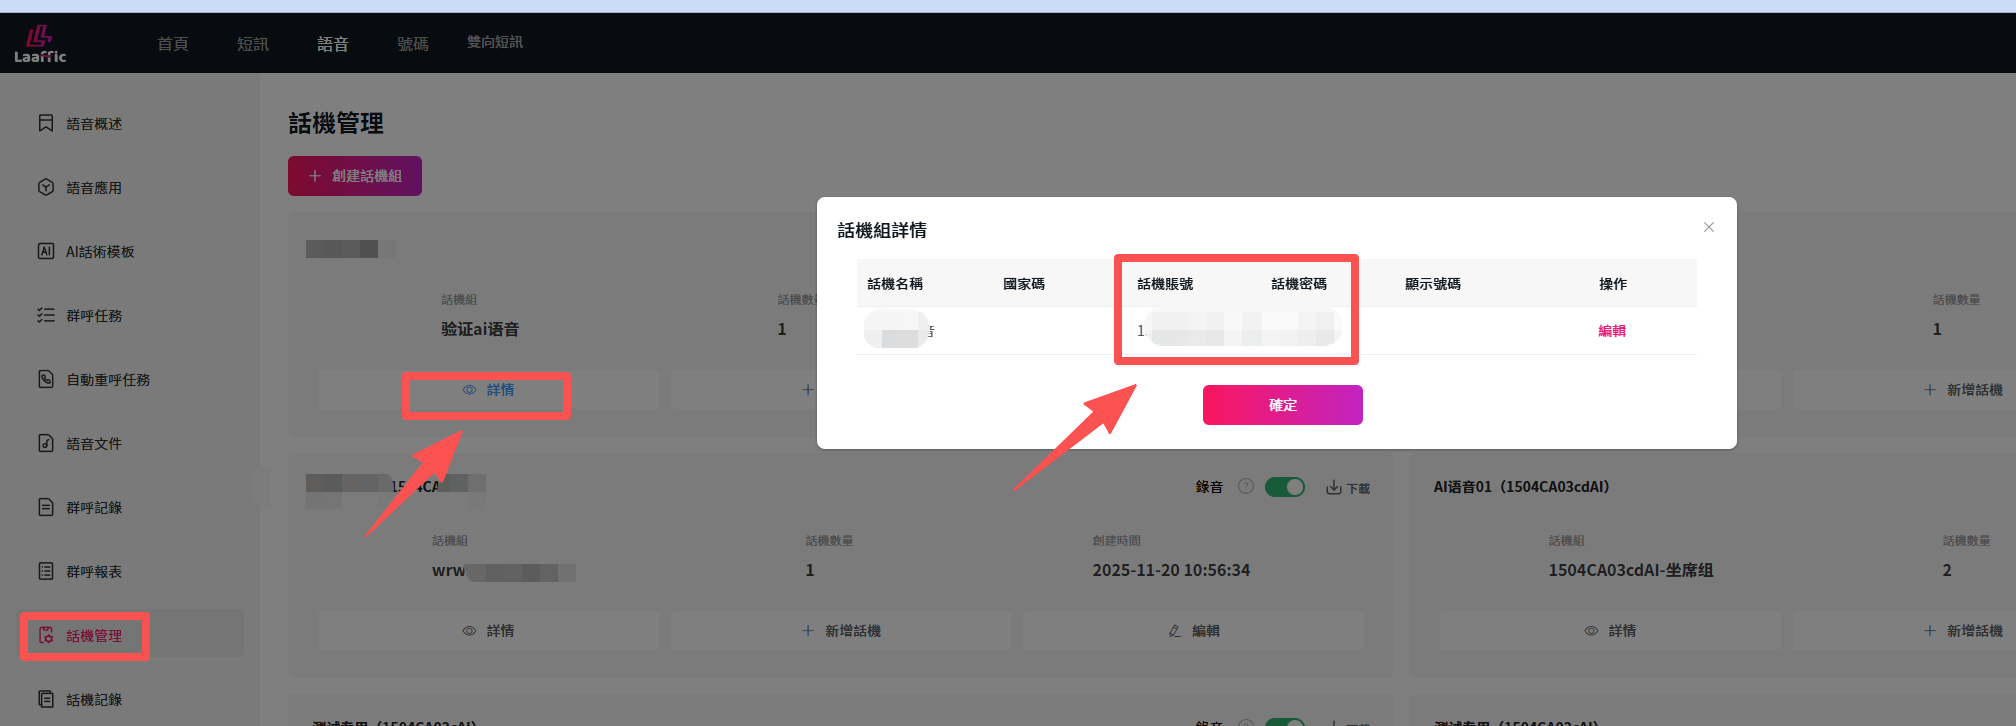Viewport: 2016px width, 726px height.
Task: Click the pink 編輯 link in the table row
Action: (1611, 331)
